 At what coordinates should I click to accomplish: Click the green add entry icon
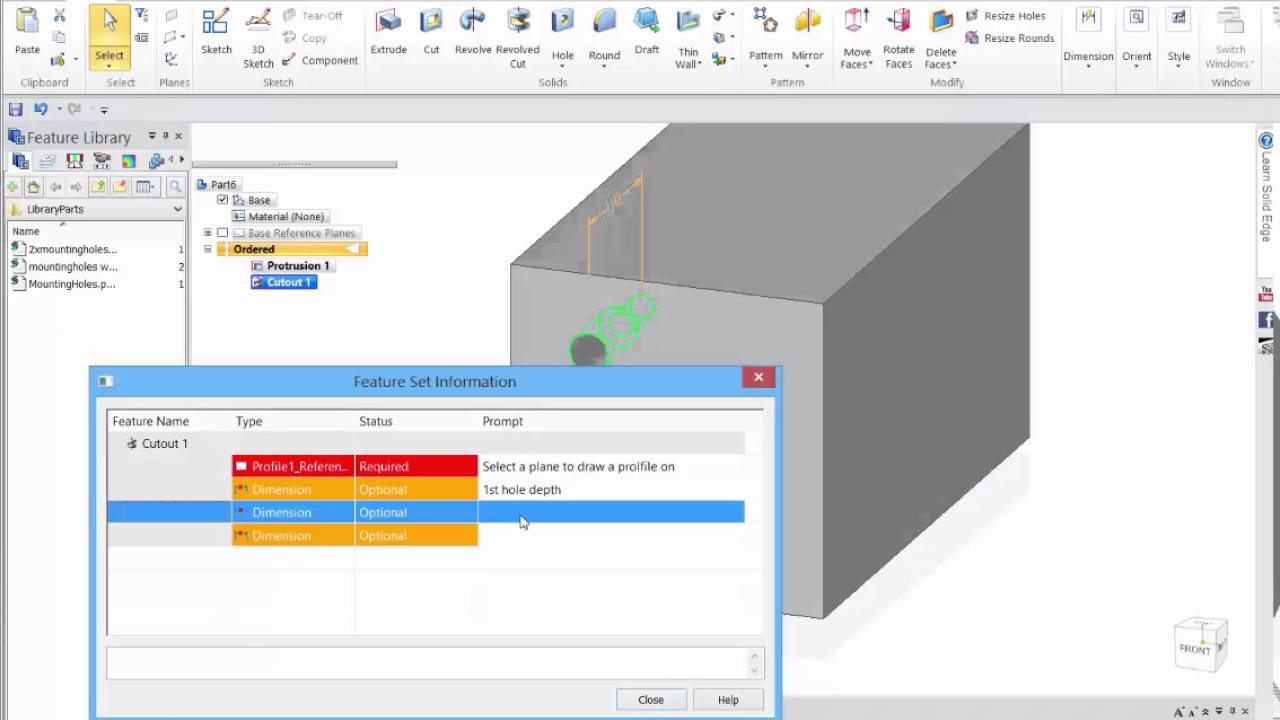(x=13, y=186)
